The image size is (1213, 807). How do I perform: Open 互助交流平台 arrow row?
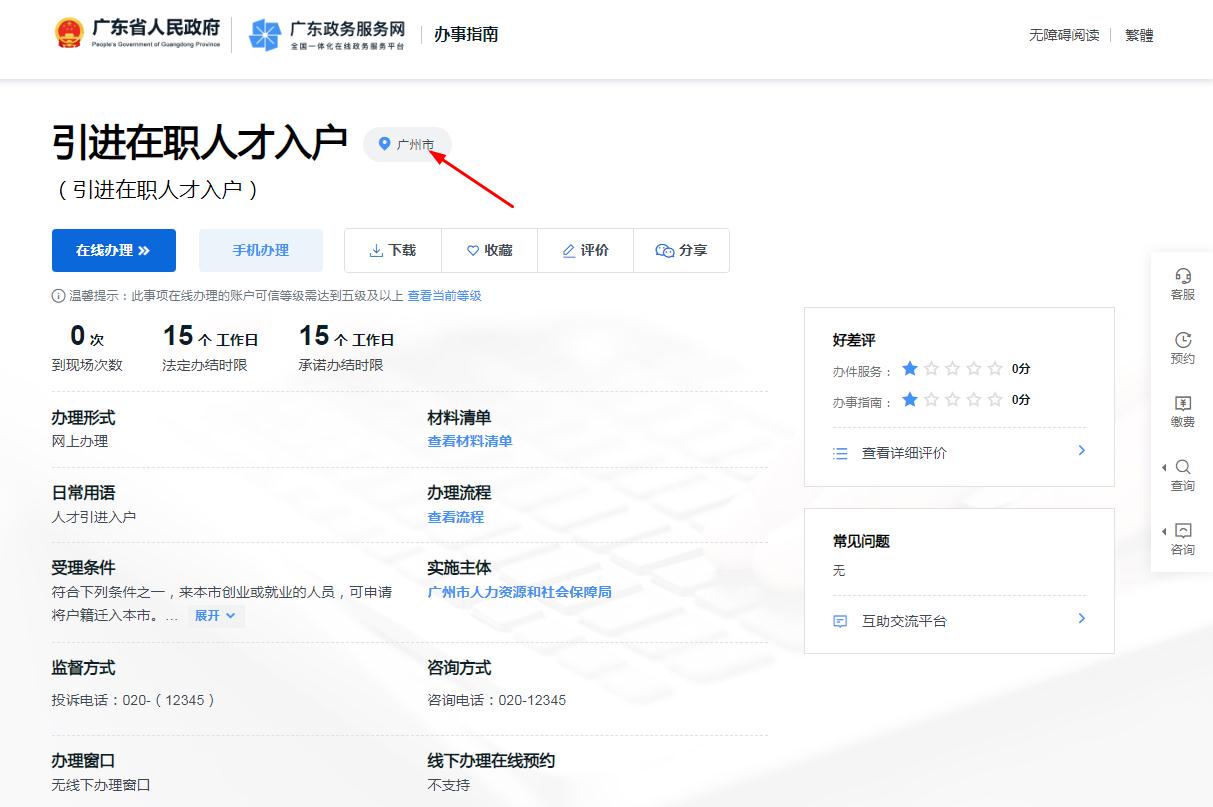coord(958,621)
